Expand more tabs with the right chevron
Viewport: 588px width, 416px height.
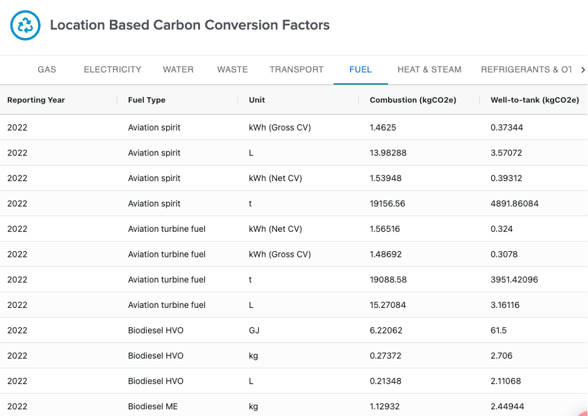pos(583,70)
